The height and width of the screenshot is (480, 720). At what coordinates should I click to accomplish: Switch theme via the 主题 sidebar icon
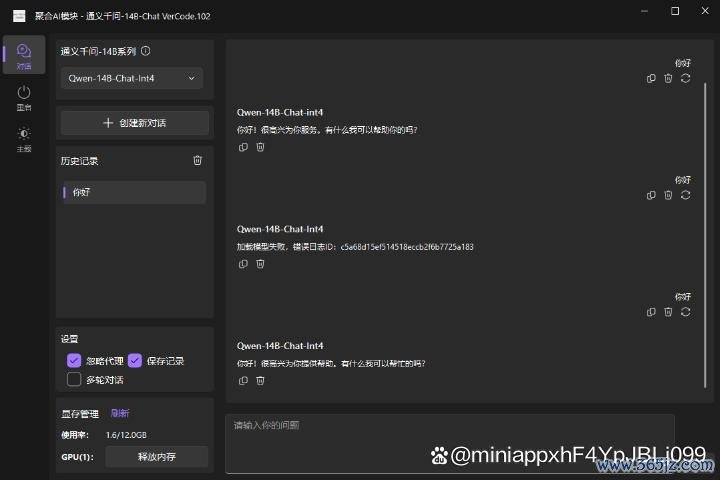click(x=24, y=139)
